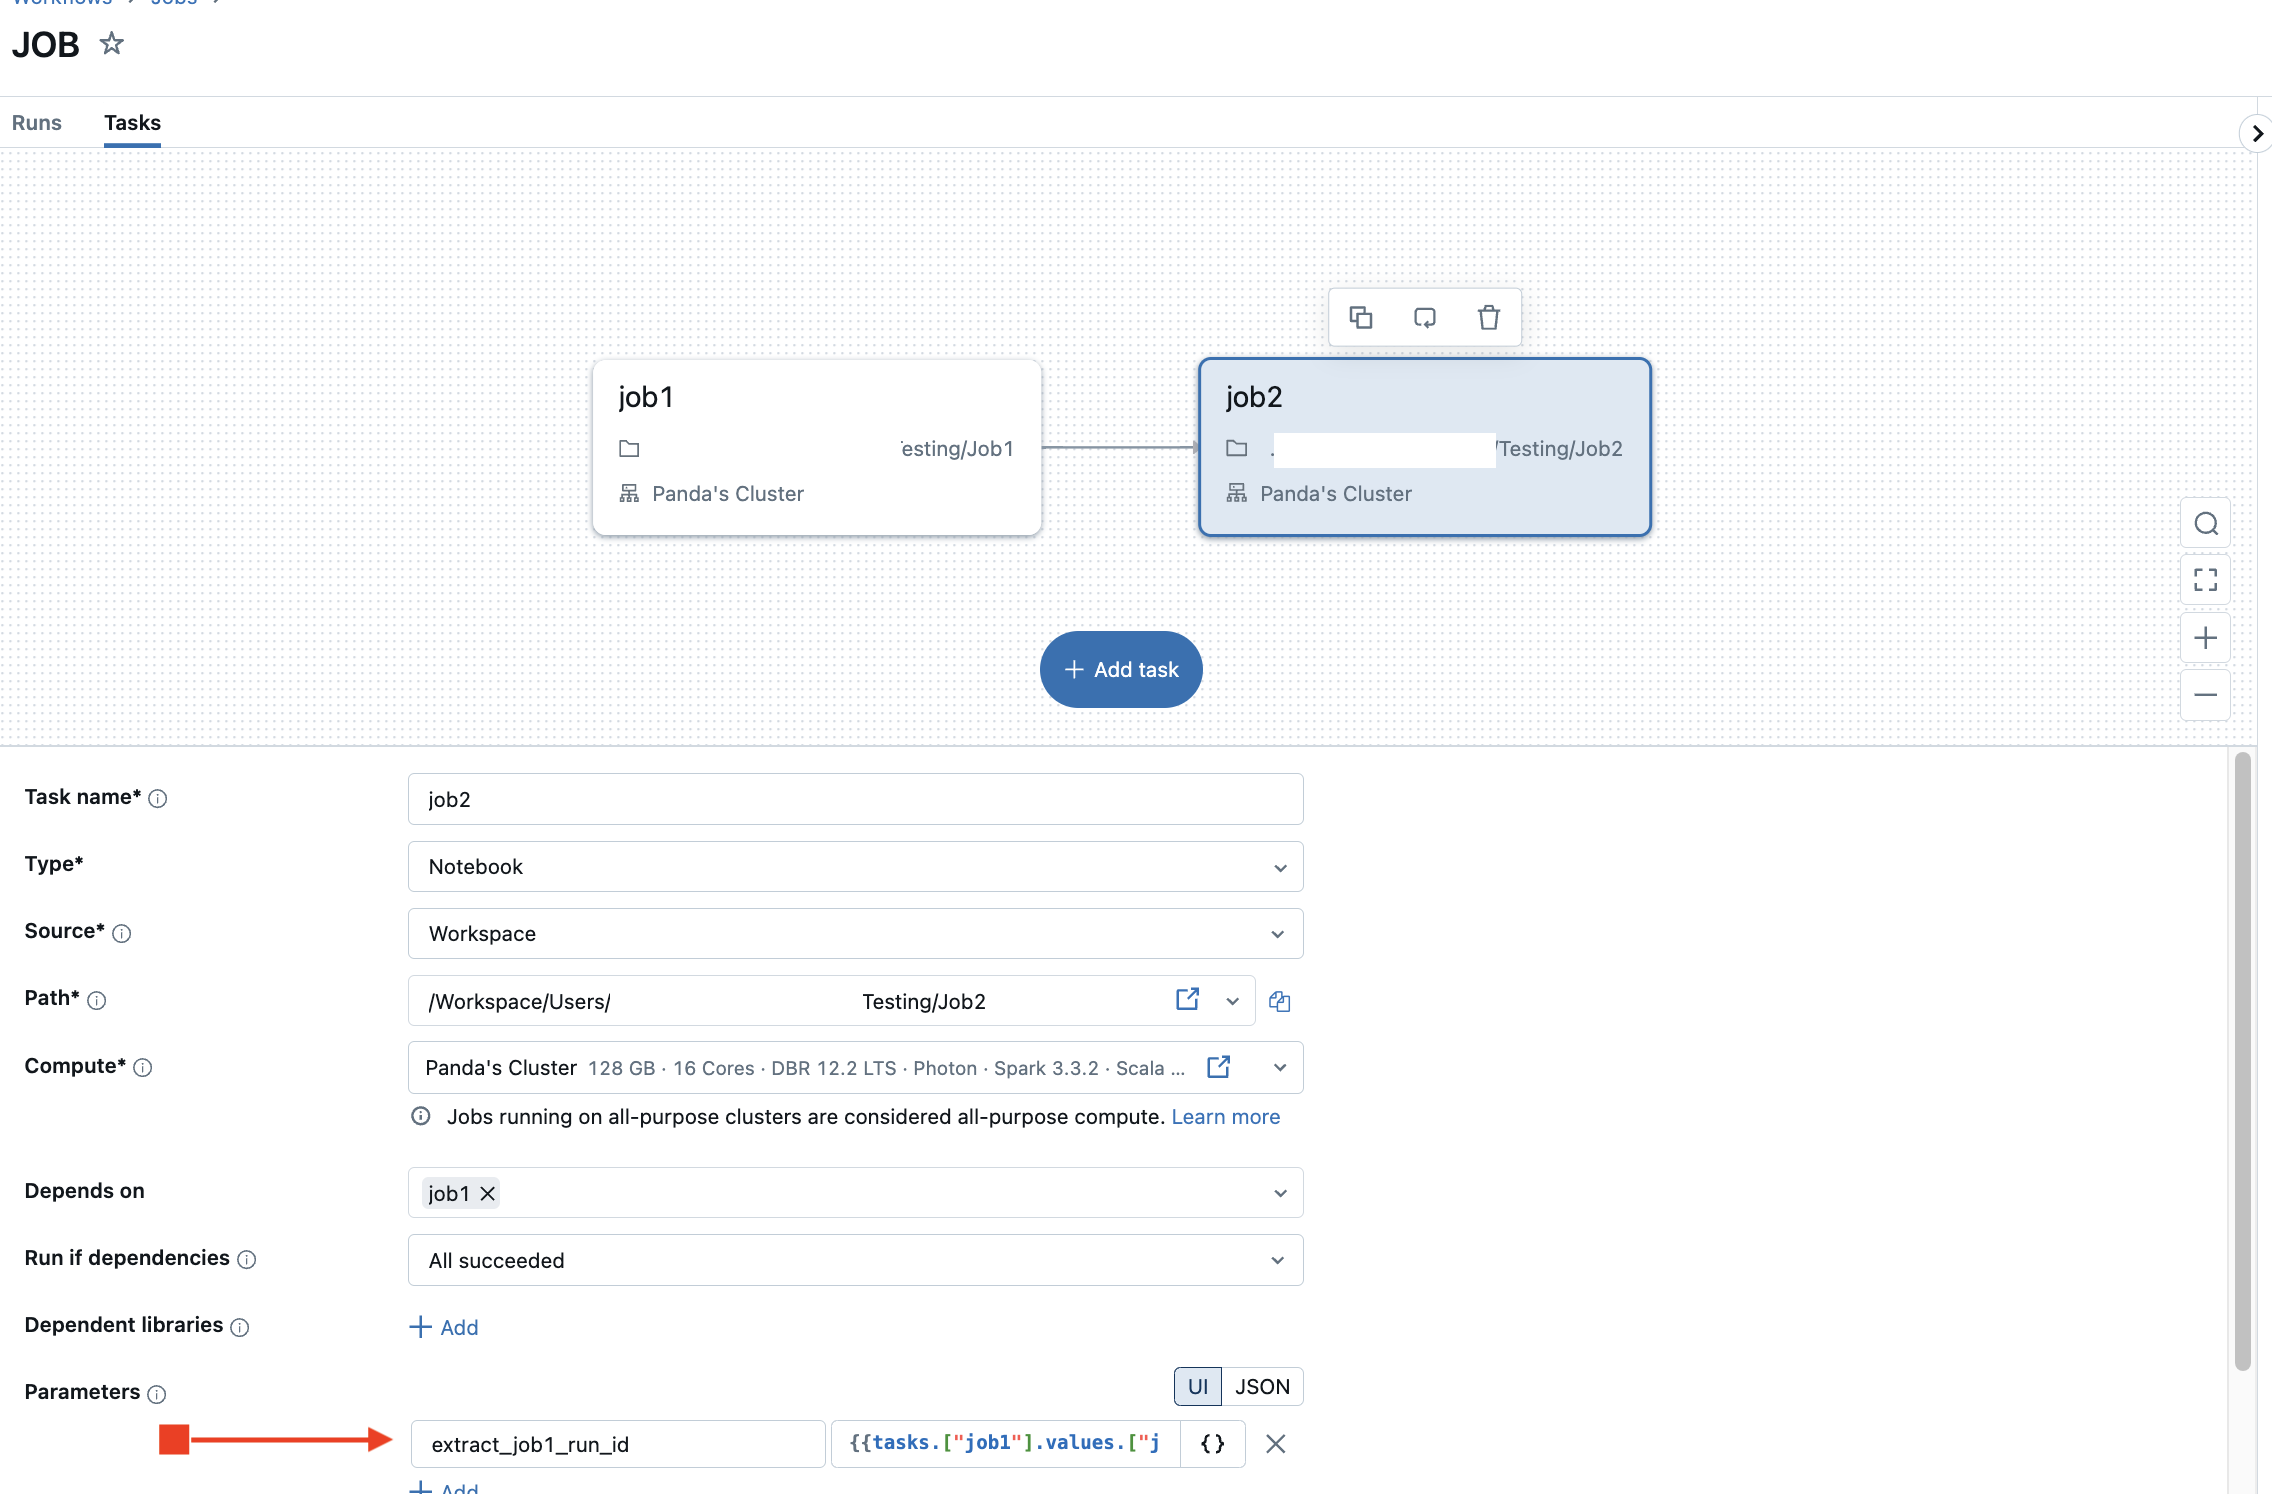Select the Tasks tab
Viewport: 2272px width, 1494px height.
coord(132,122)
